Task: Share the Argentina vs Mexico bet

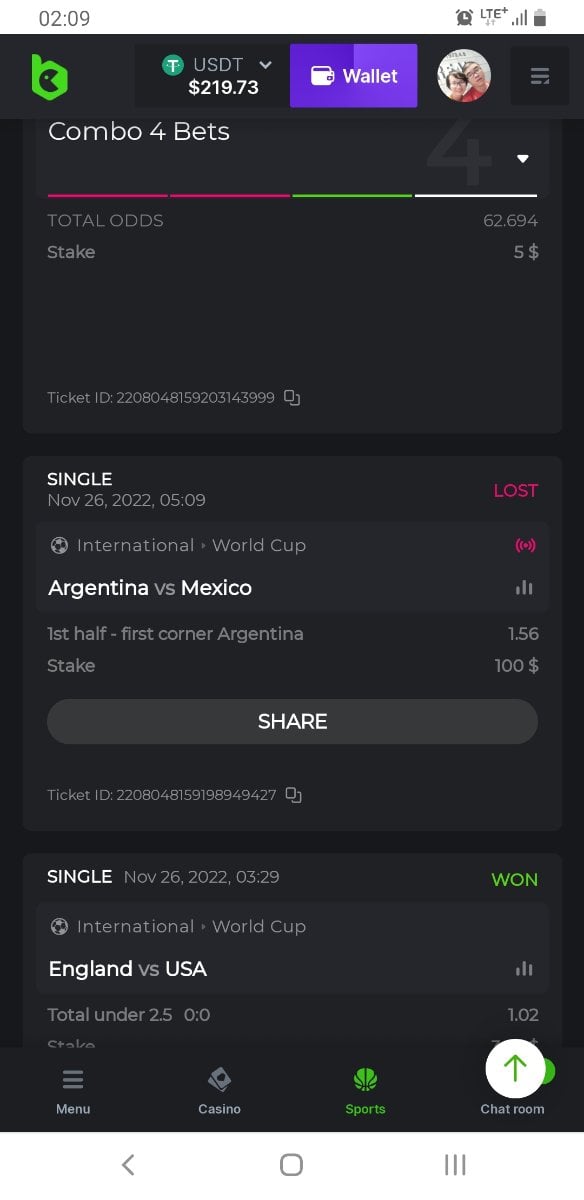Action: click(292, 721)
